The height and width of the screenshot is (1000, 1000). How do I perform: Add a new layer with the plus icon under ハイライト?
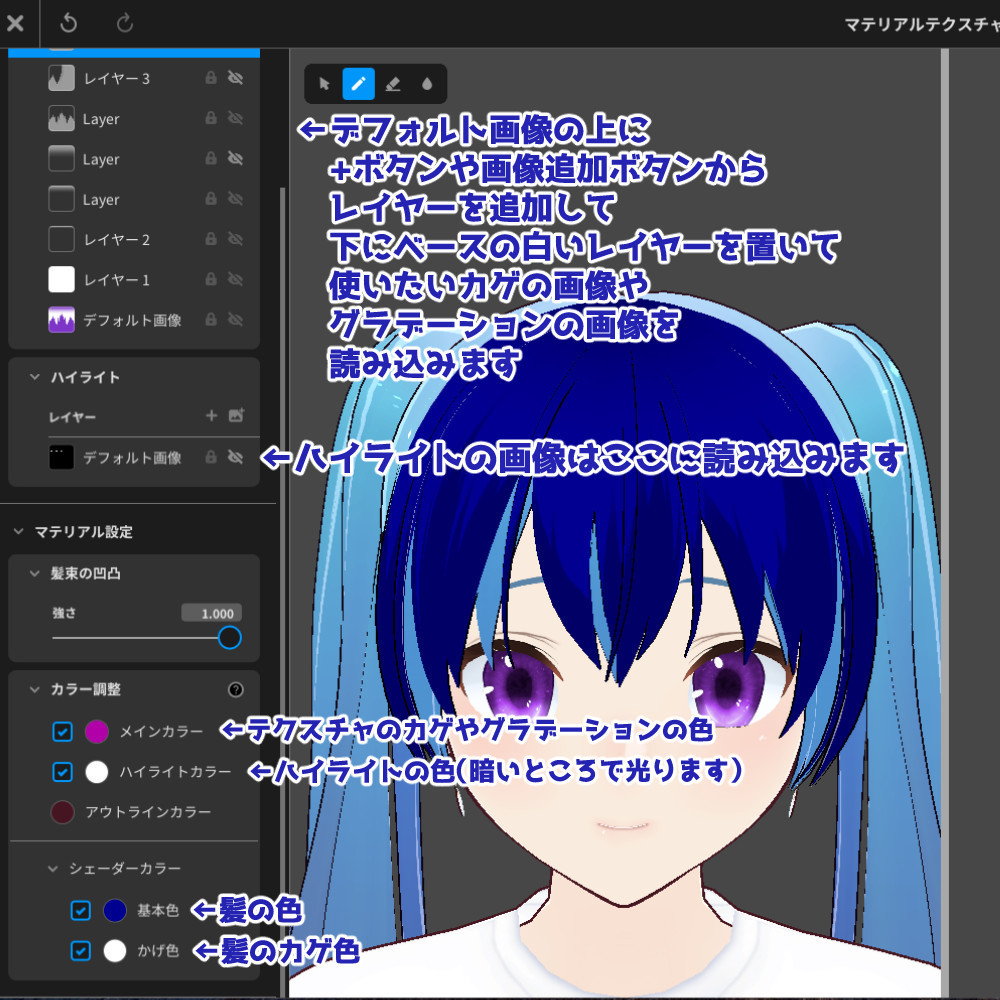211,416
